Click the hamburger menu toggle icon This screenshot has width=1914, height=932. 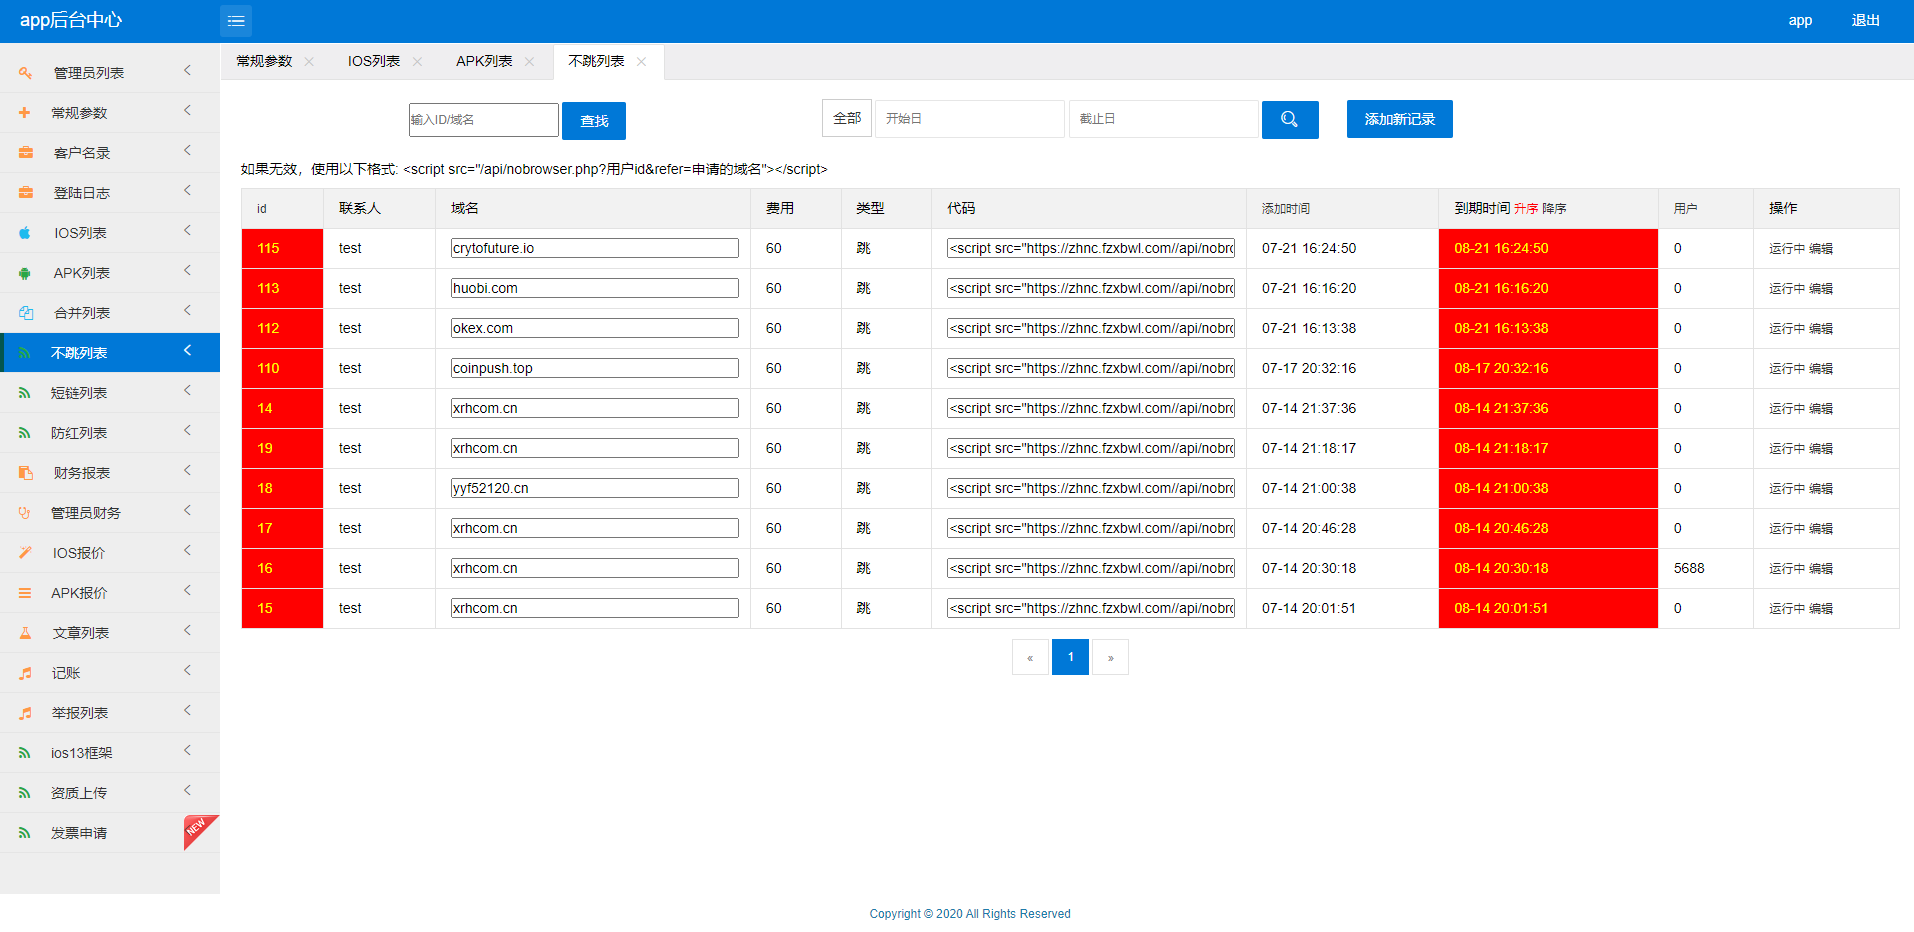236,21
